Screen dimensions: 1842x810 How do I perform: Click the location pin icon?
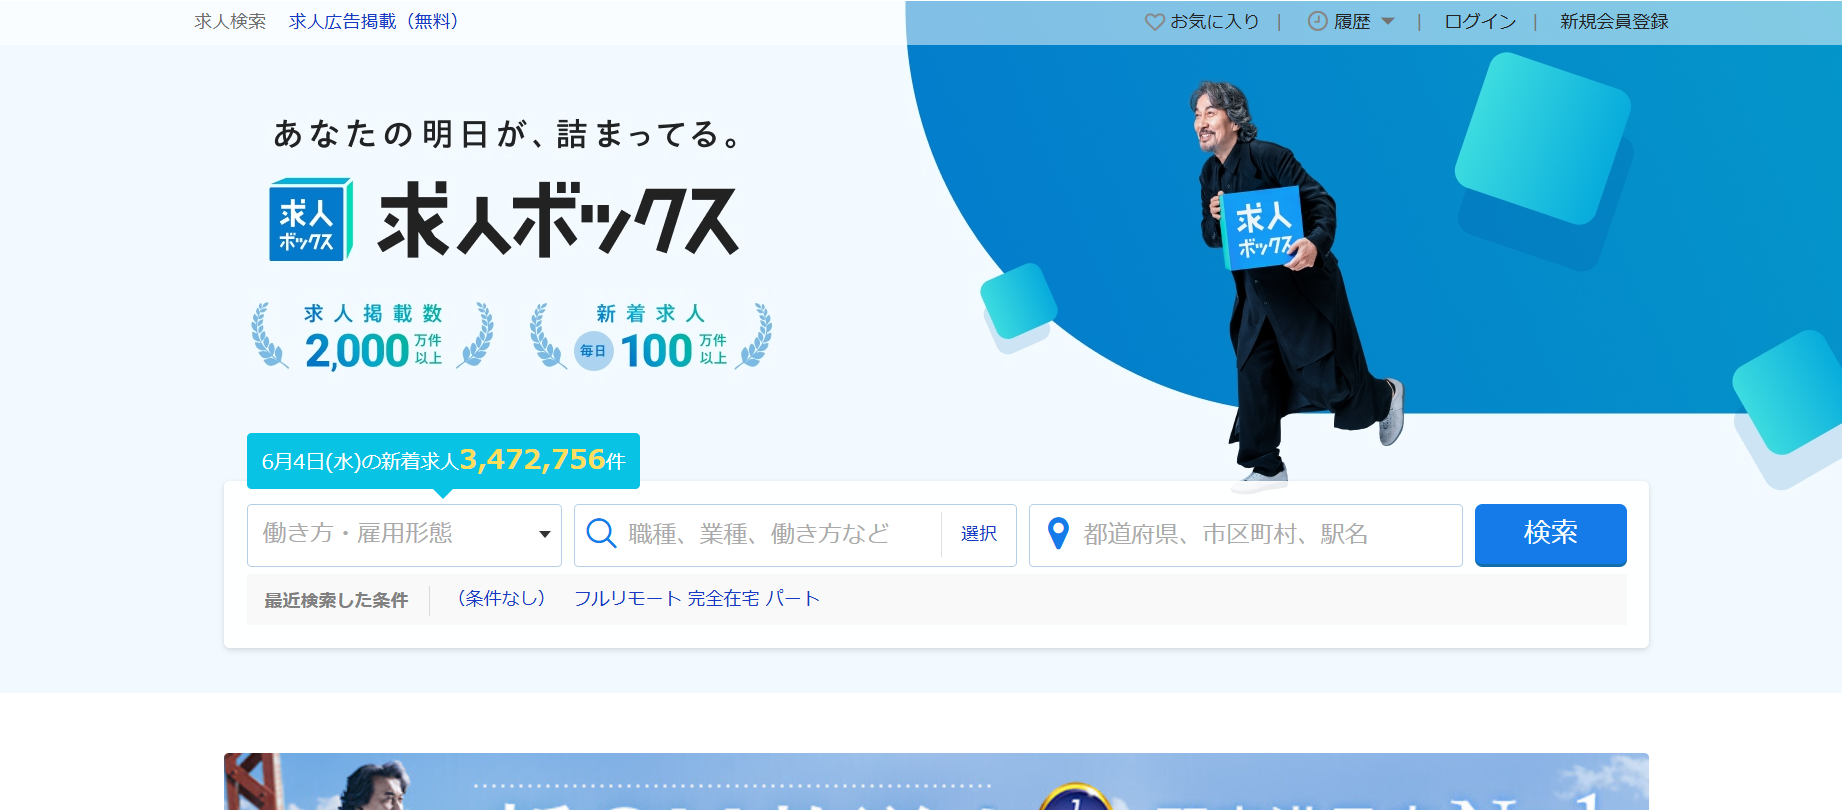click(1058, 534)
